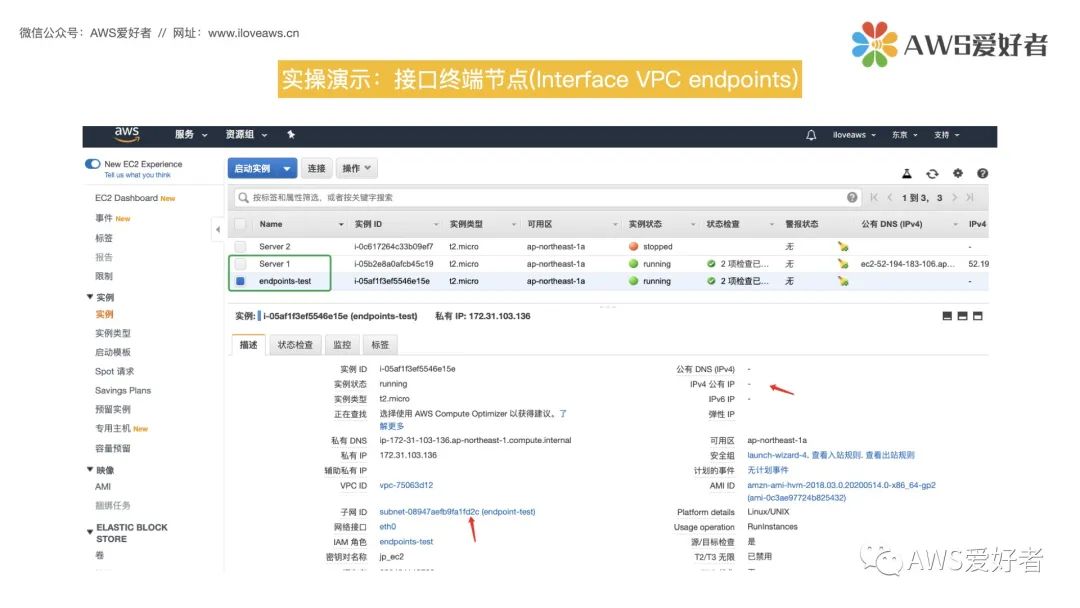1080x608 pixels.
Task: Minimize the details pane layout icon
Action: 947,316
